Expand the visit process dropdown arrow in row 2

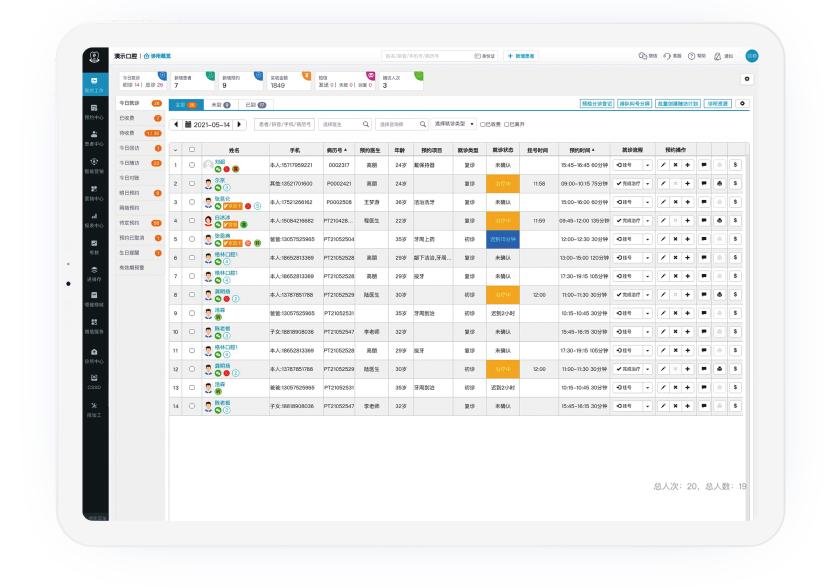[647, 184]
